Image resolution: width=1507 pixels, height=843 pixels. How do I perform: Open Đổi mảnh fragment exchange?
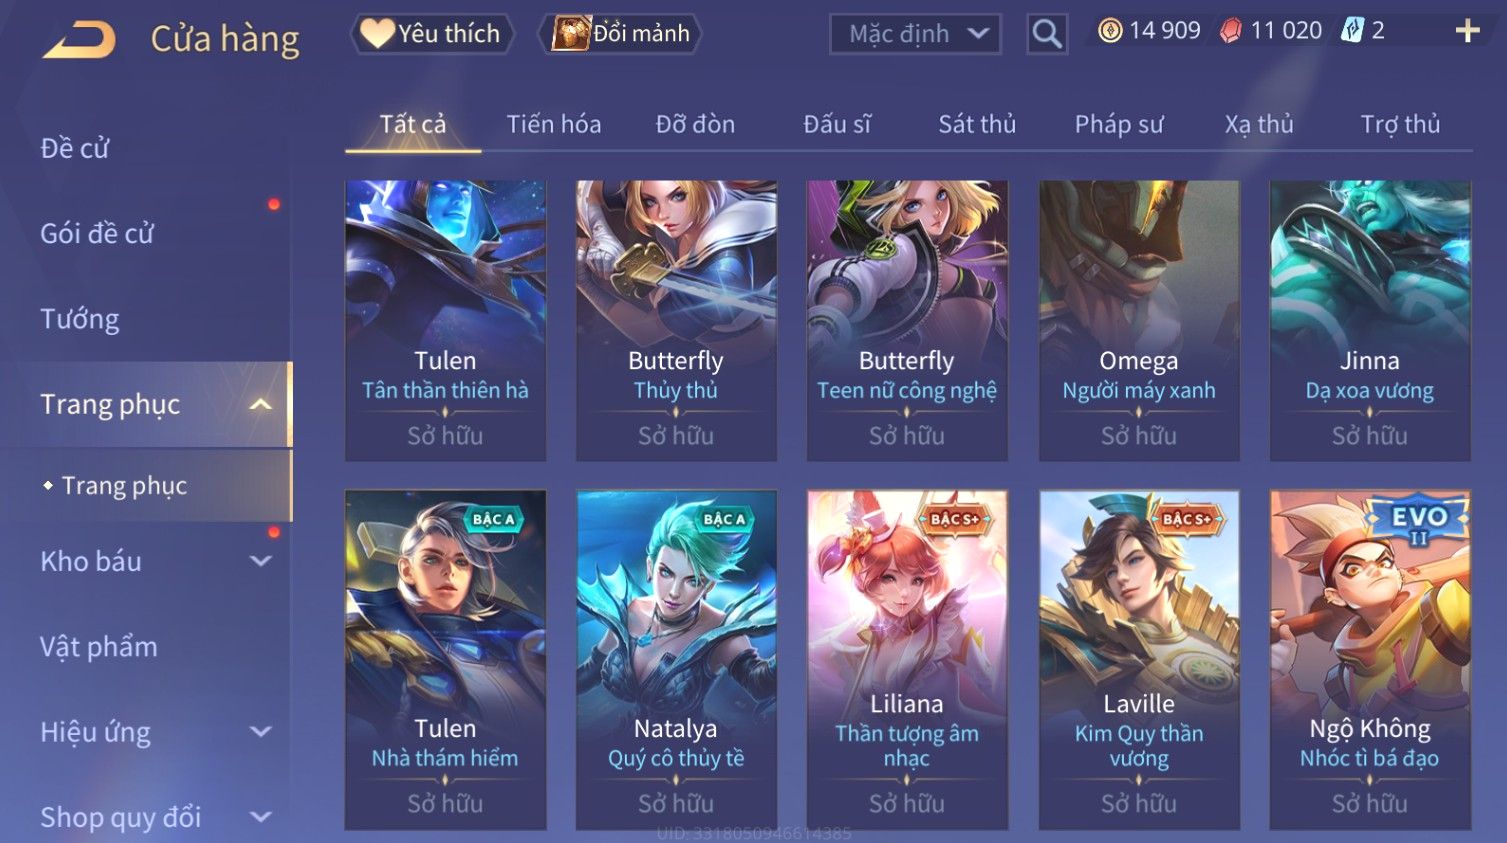[621, 33]
